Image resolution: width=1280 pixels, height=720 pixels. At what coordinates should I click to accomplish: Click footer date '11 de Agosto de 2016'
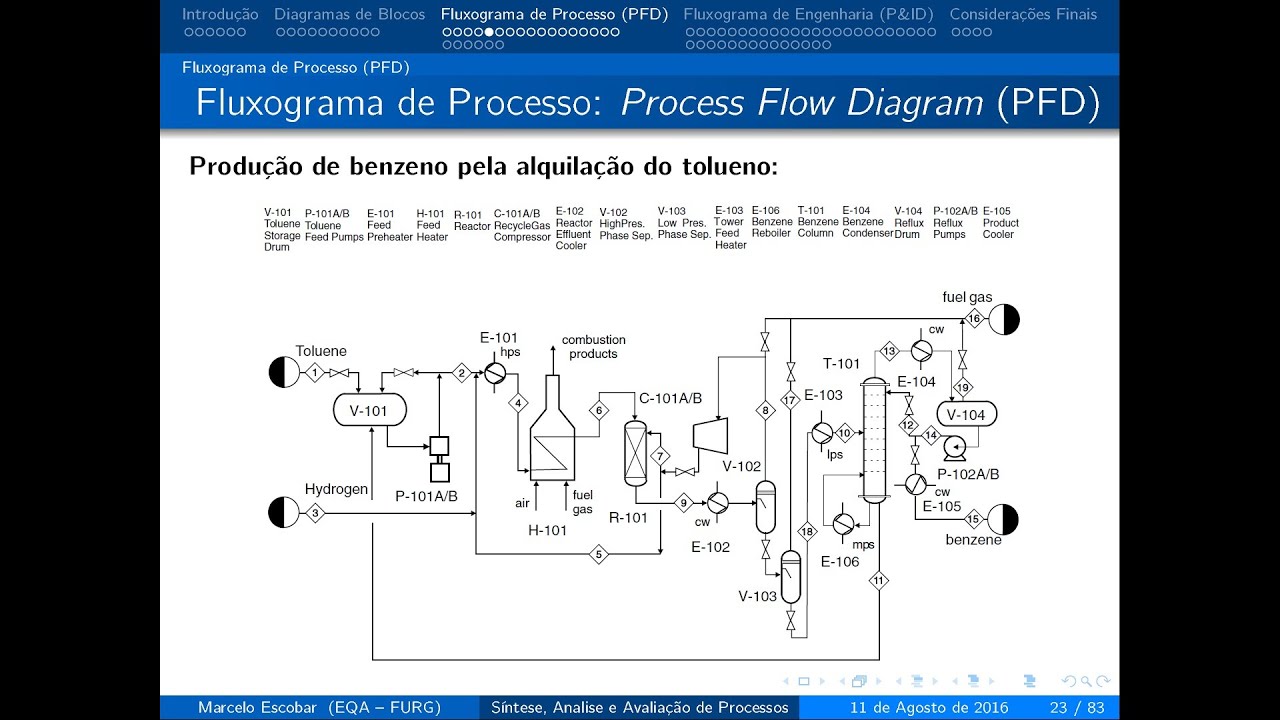(931, 707)
